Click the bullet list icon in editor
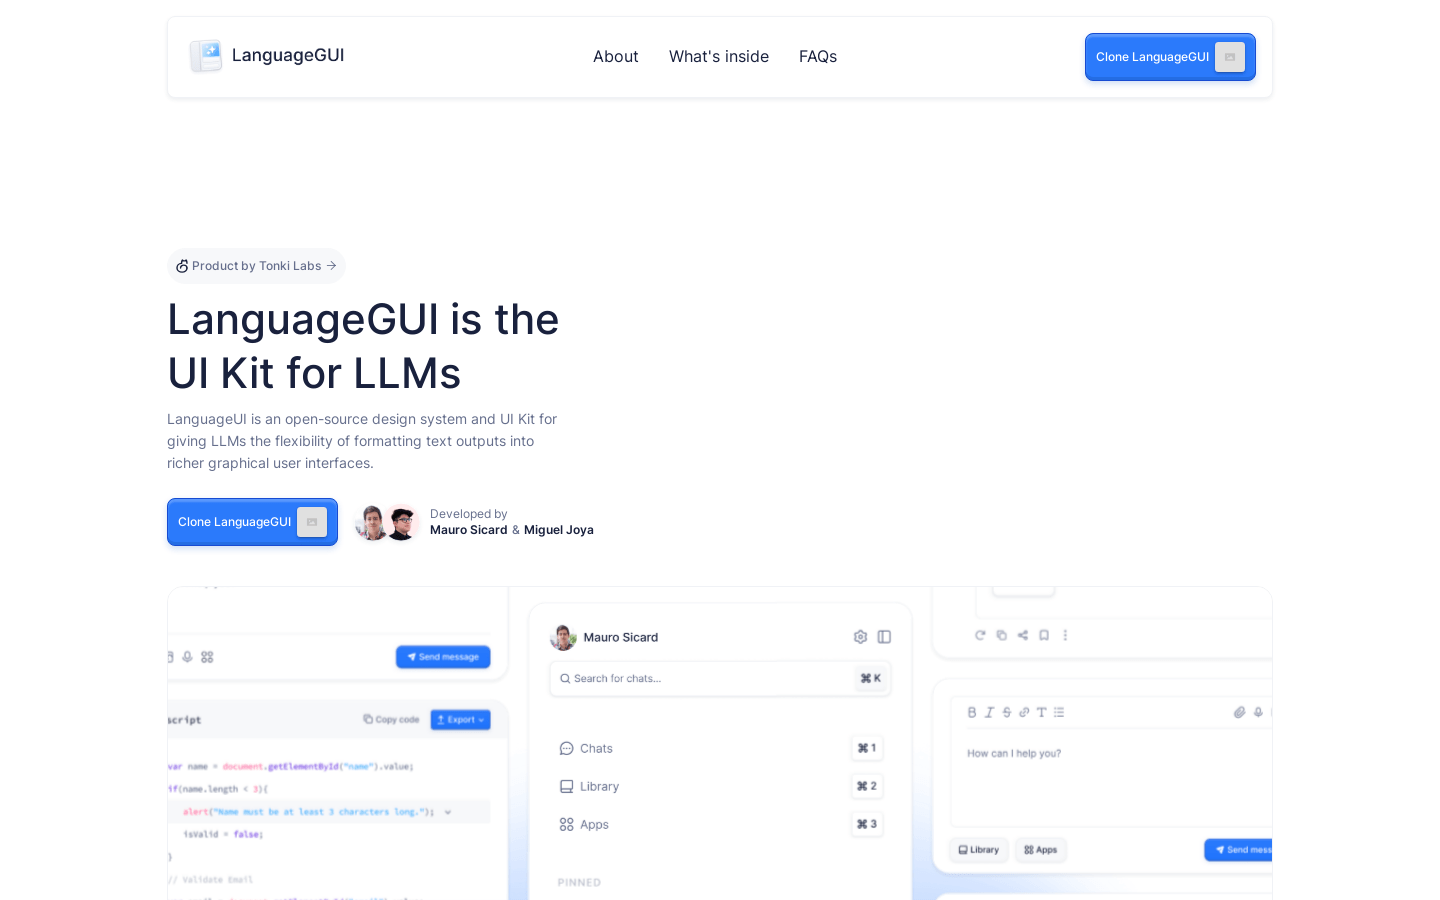Screen dimensions: 1440x900 tap(1059, 712)
